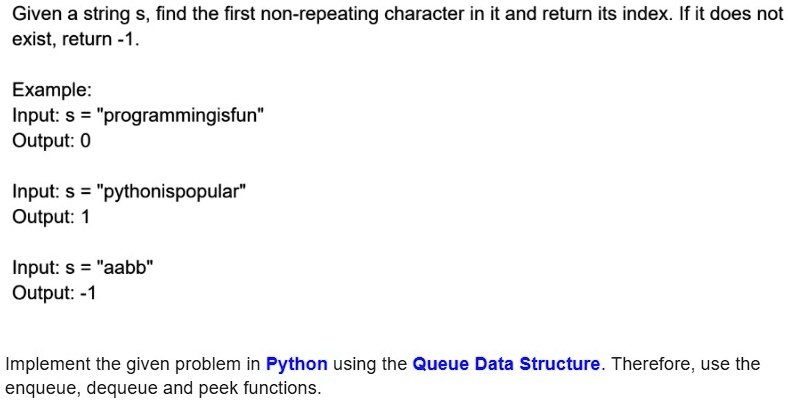
Task: Open the Python link
Action: tap(296, 364)
